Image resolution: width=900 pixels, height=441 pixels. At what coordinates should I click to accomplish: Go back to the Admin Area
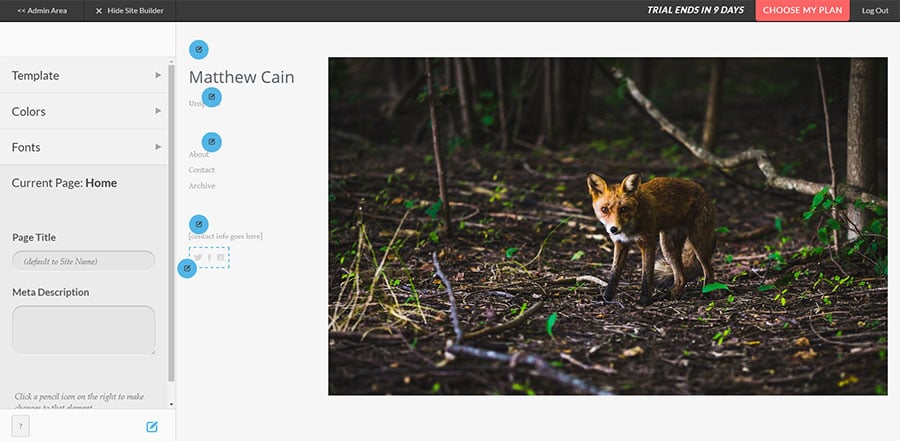(x=42, y=11)
